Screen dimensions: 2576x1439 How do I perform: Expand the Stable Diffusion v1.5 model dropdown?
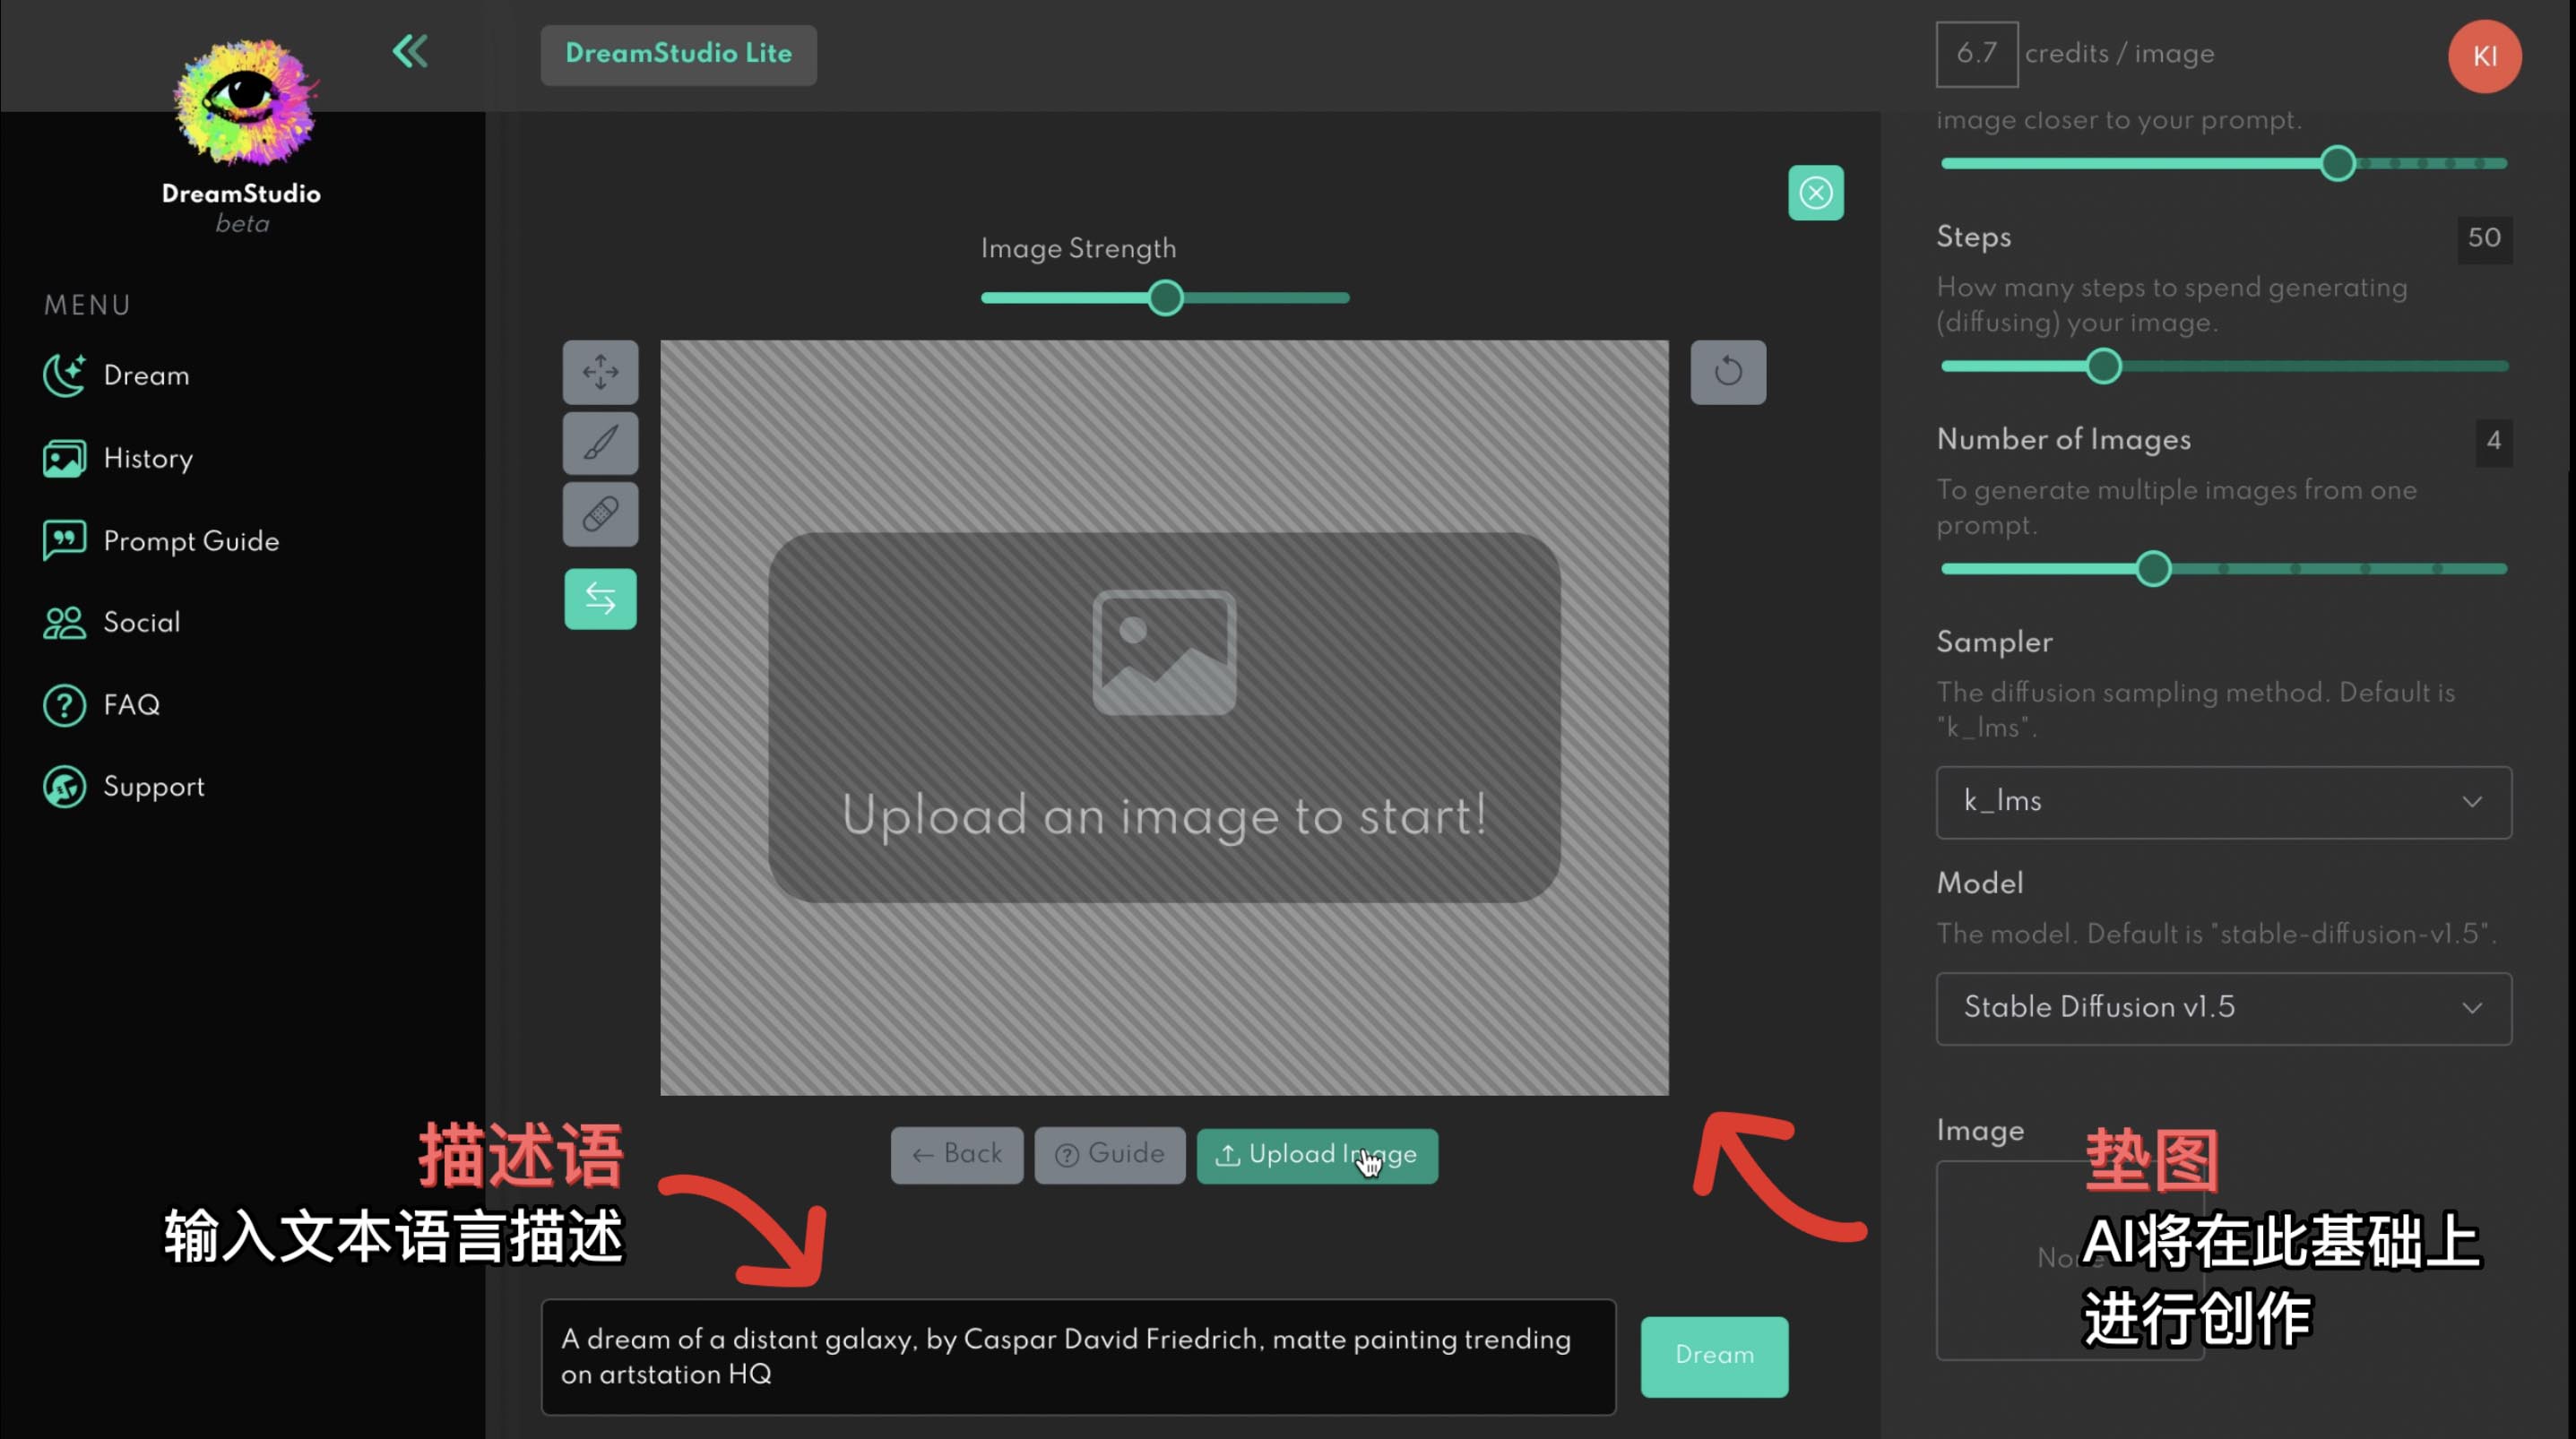tap(2222, 1007)
